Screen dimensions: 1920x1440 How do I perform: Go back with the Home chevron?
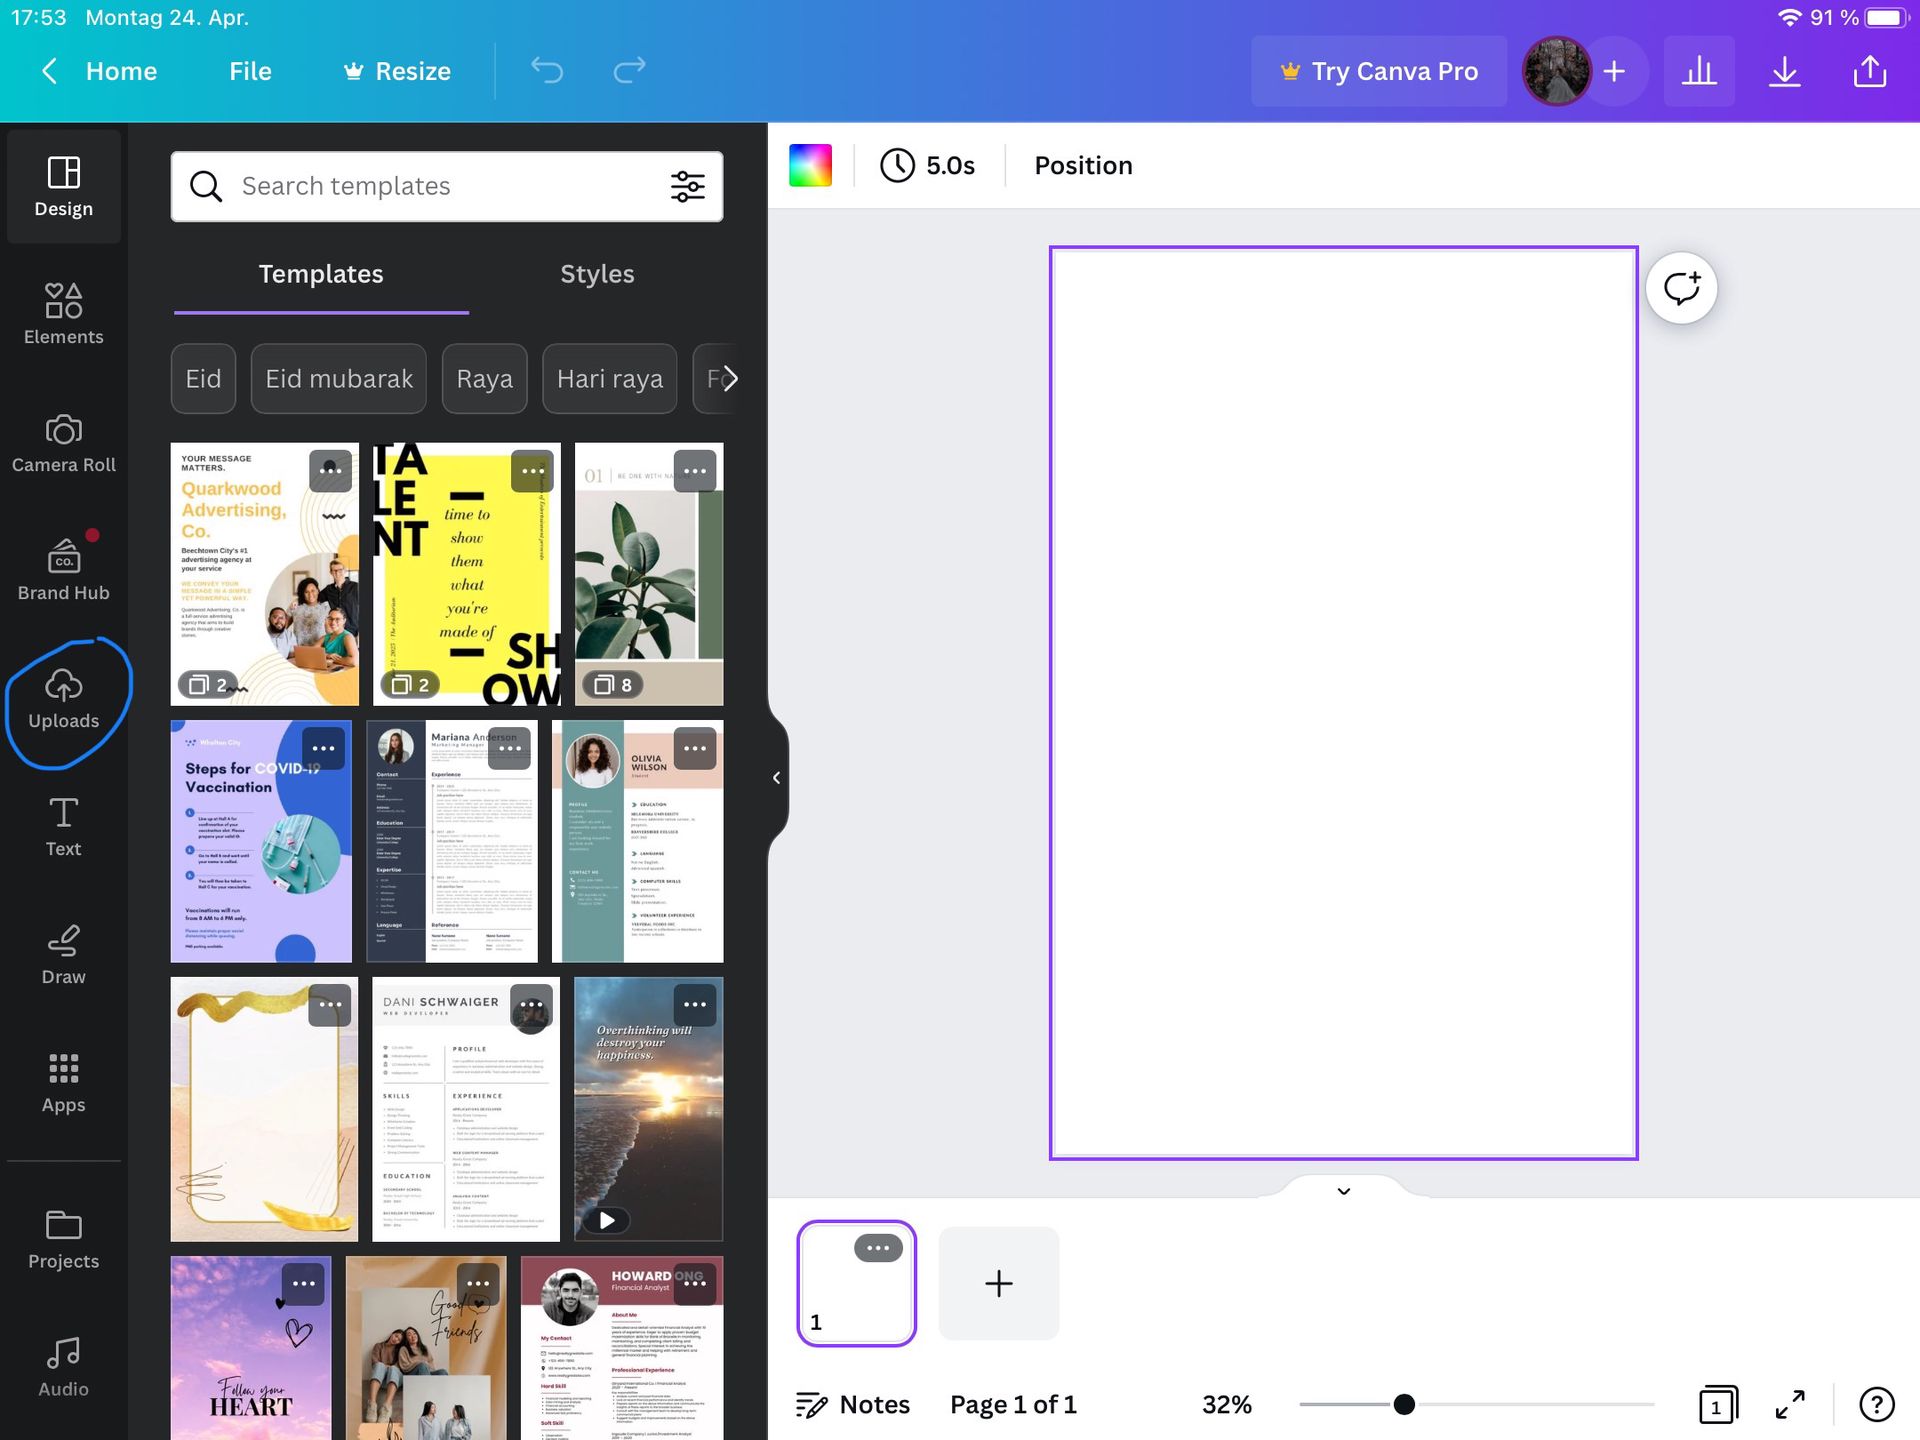(x=49, y=71)
